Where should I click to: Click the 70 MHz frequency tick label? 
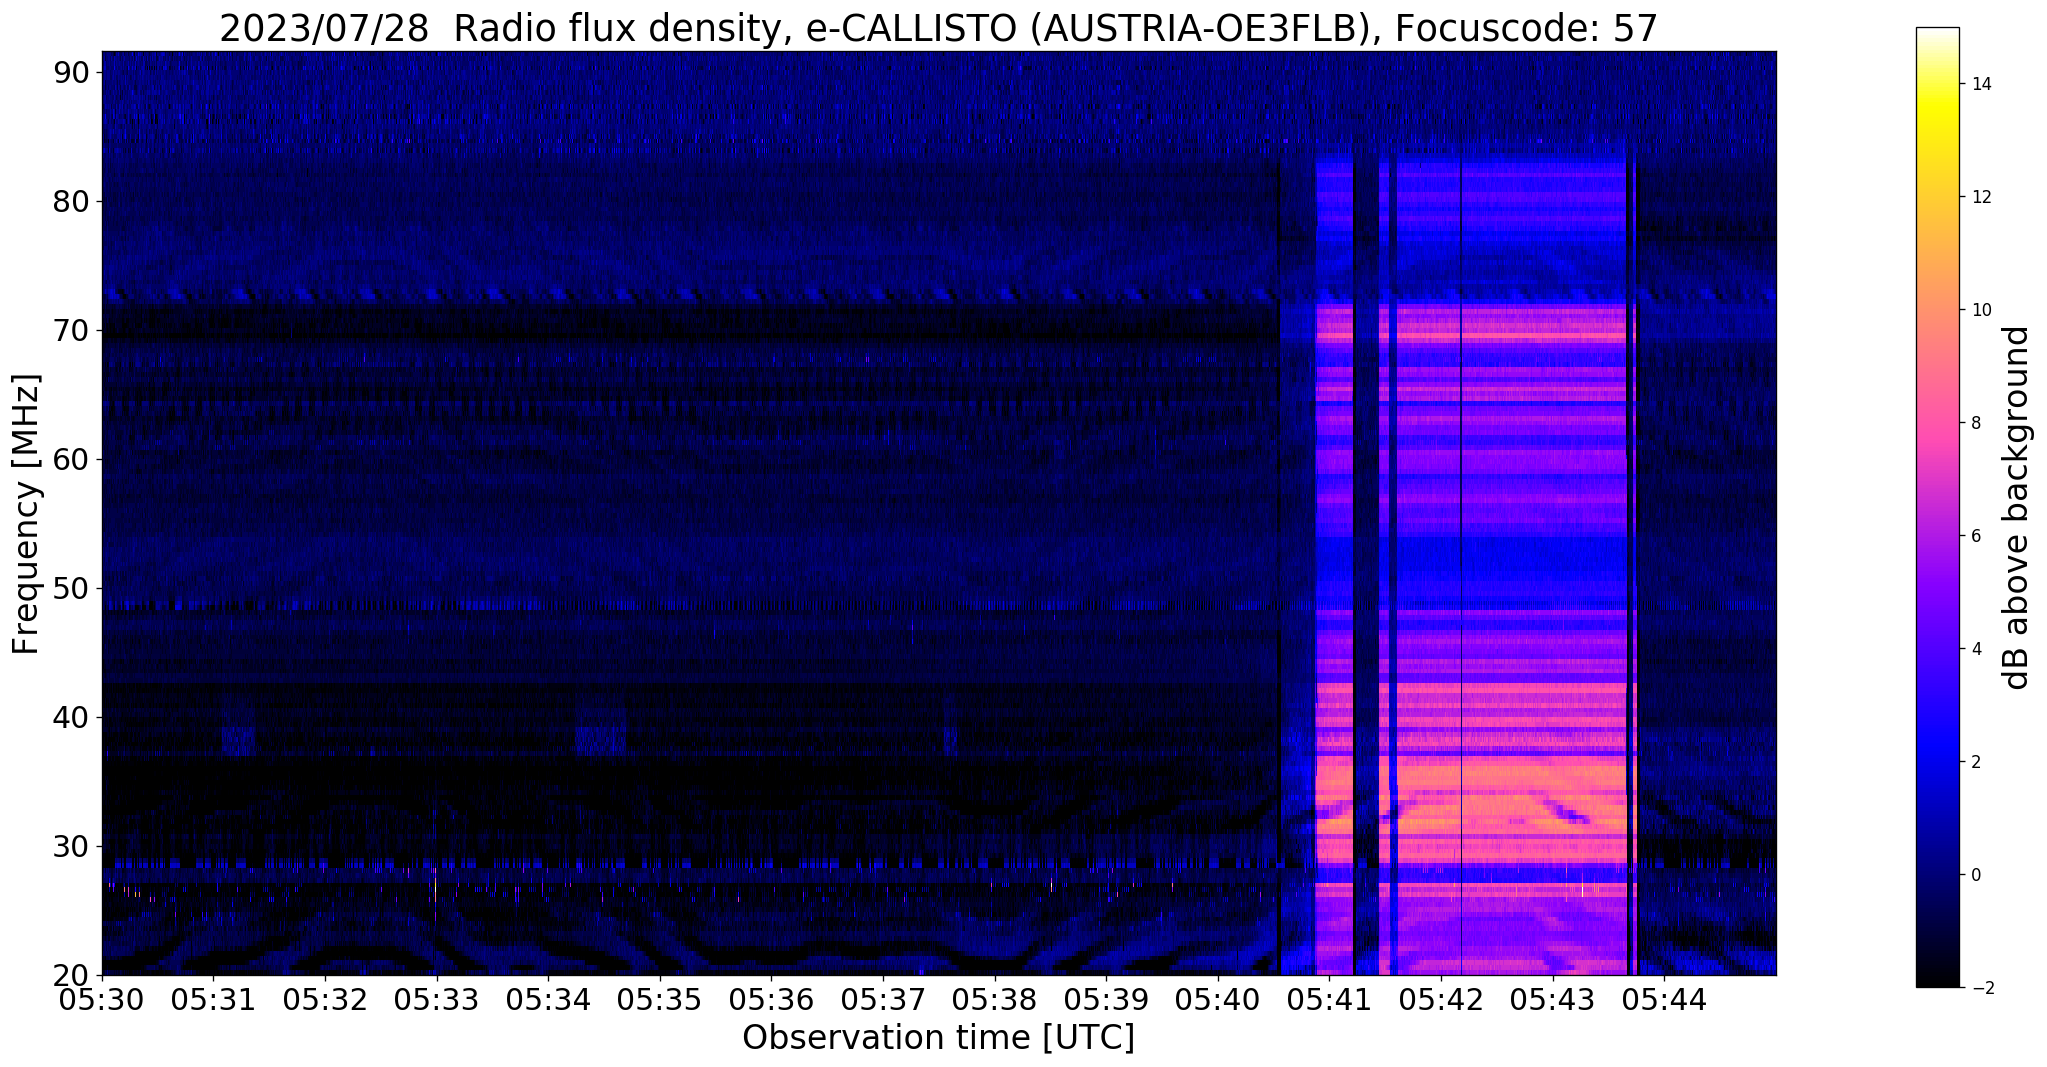tap(72, 330)
